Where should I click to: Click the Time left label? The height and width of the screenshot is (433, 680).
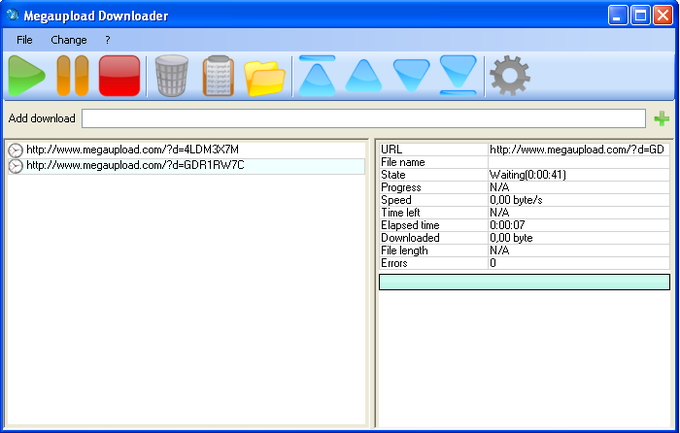(x=400, y=213)
